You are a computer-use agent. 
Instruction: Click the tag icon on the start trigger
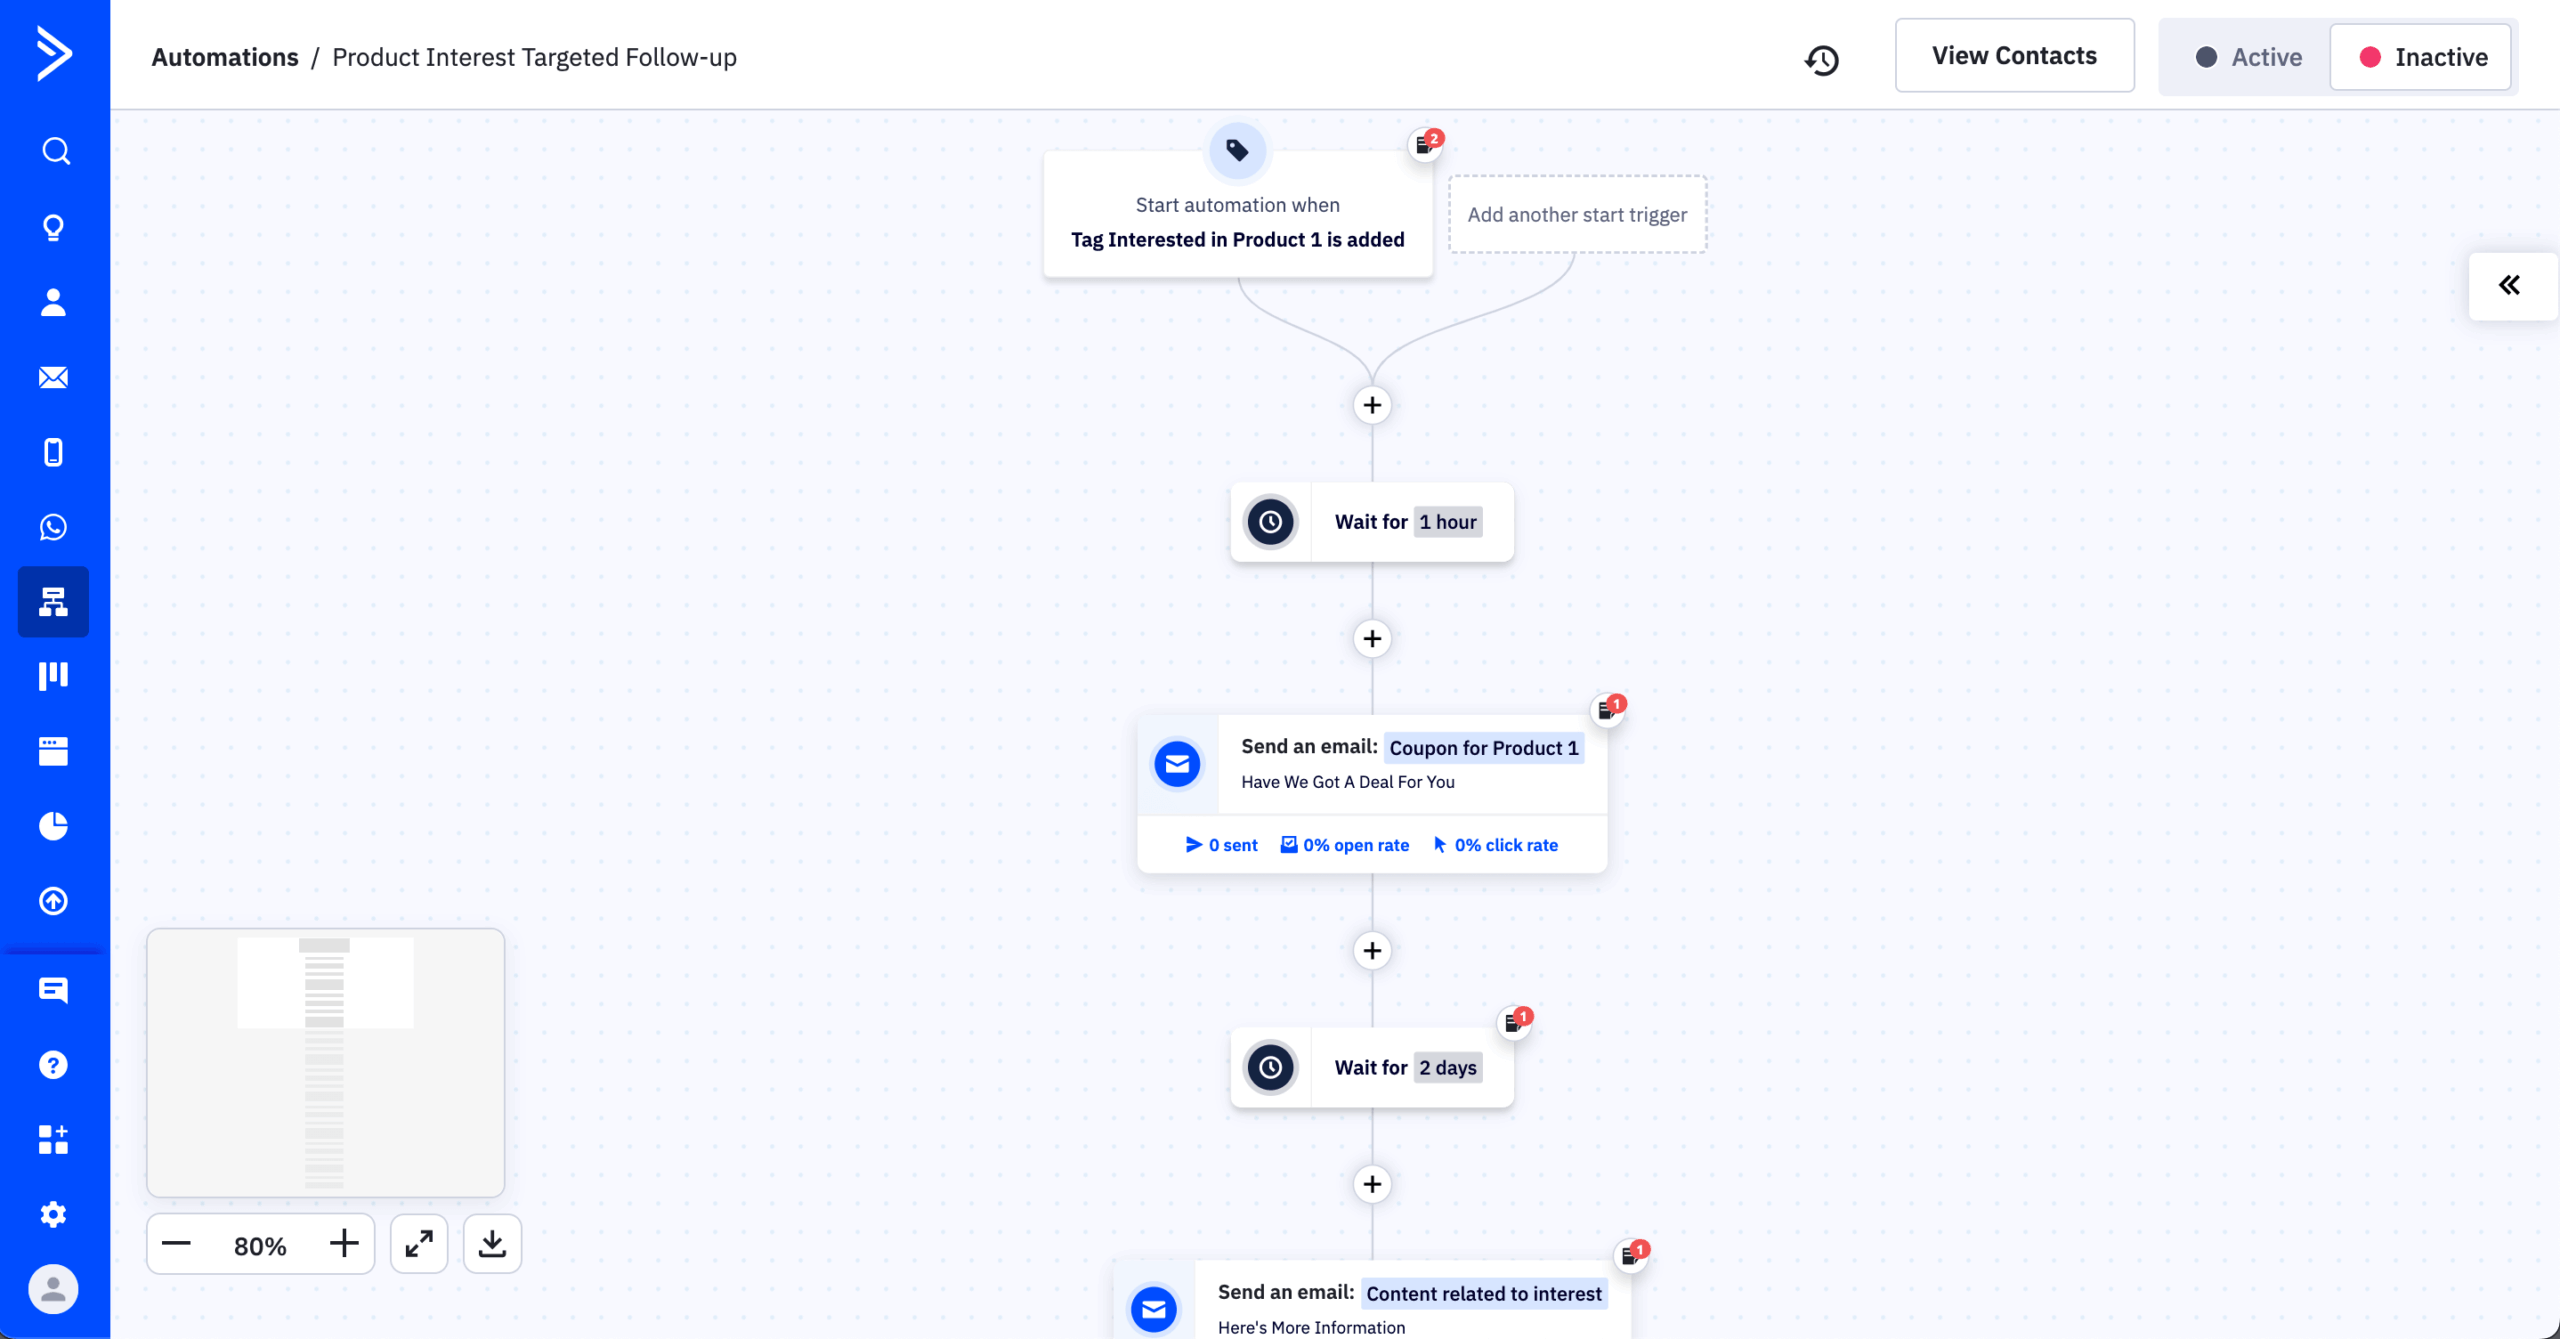[x=1238, y=150]
